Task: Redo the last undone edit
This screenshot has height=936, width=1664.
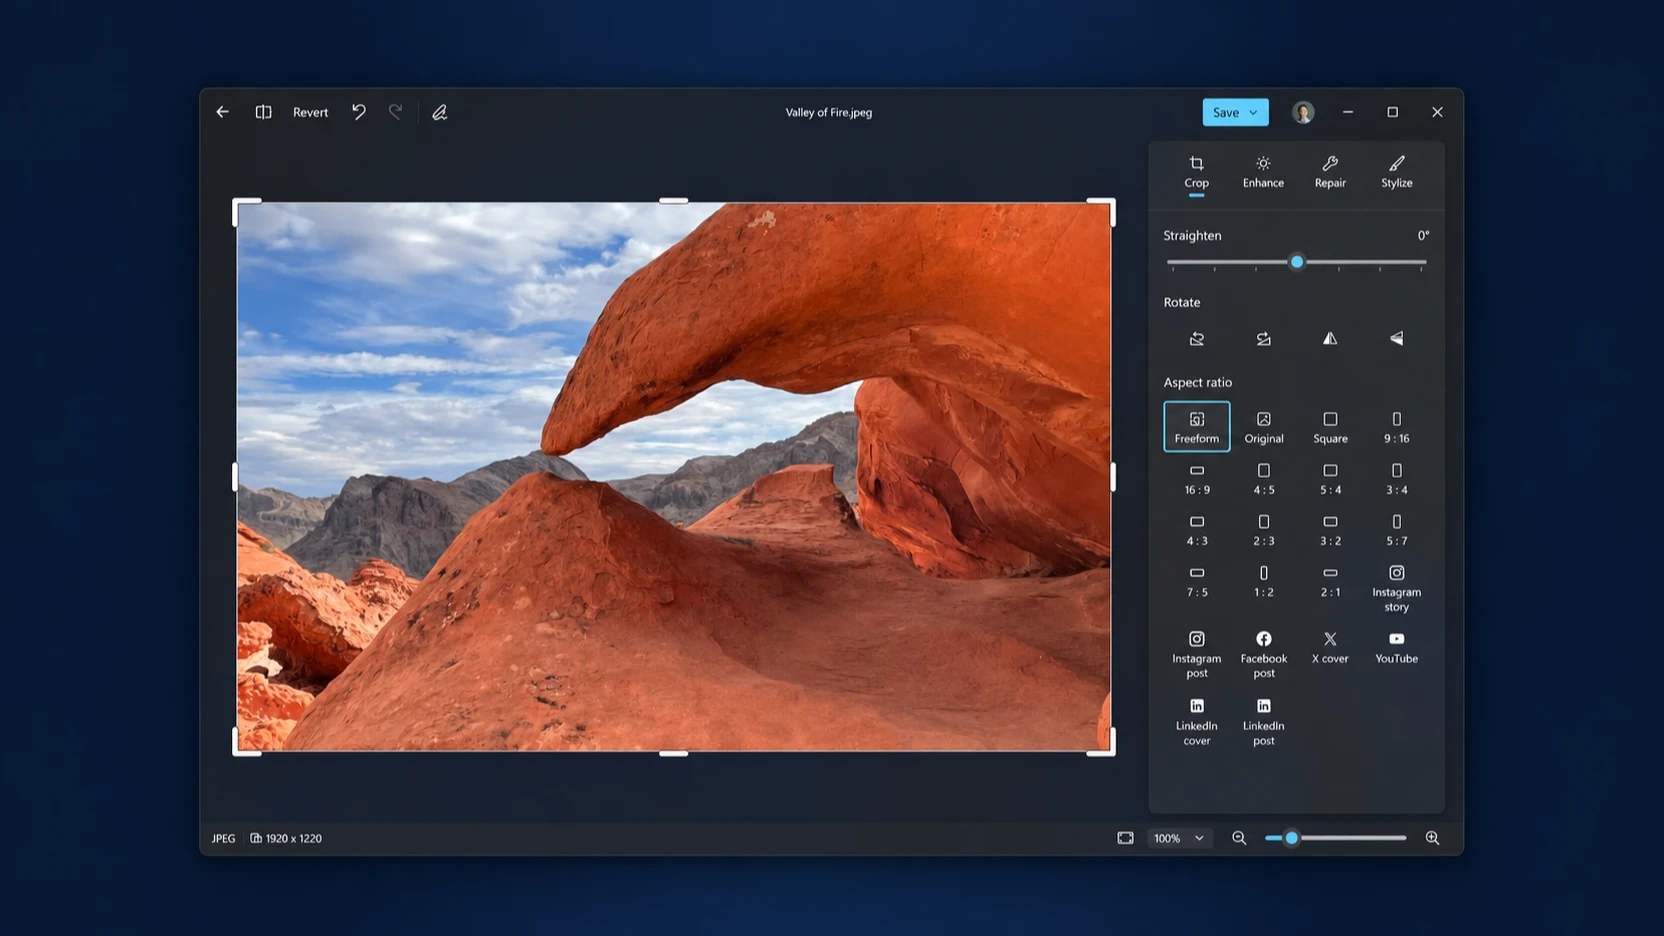Action: point(396,112)
